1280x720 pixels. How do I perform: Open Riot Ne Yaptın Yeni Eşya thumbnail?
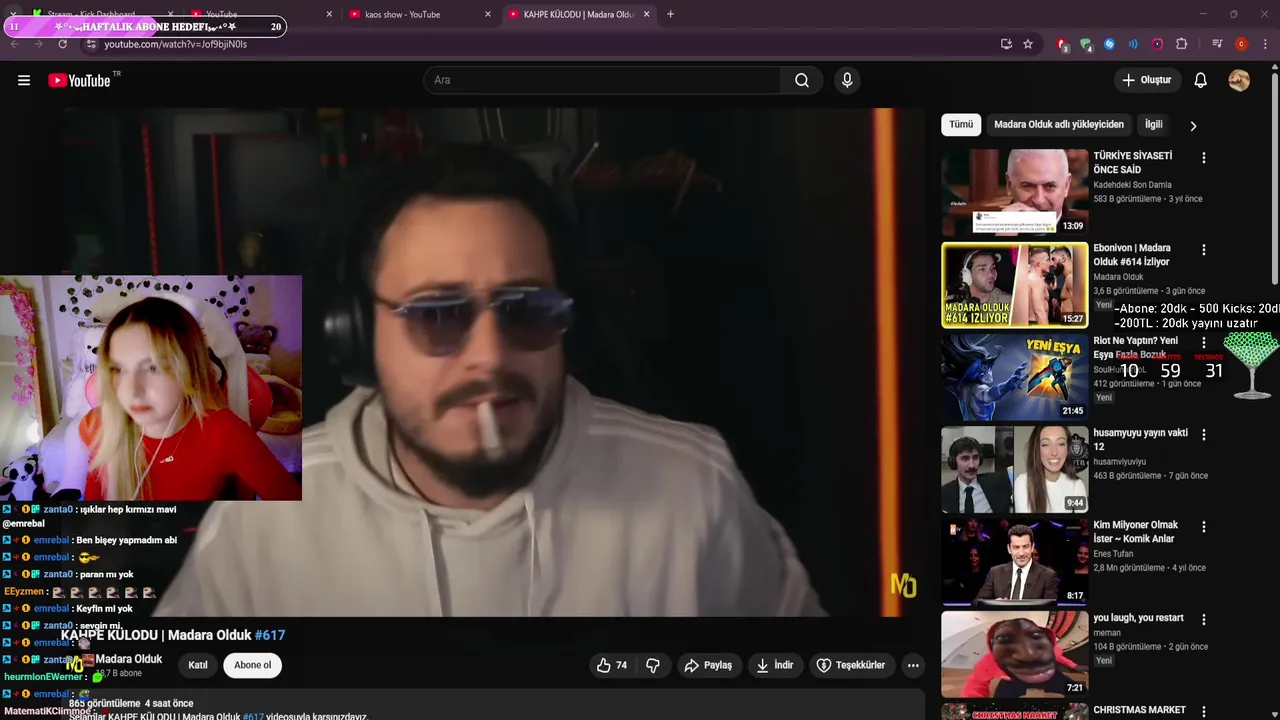click(1014, 377)
